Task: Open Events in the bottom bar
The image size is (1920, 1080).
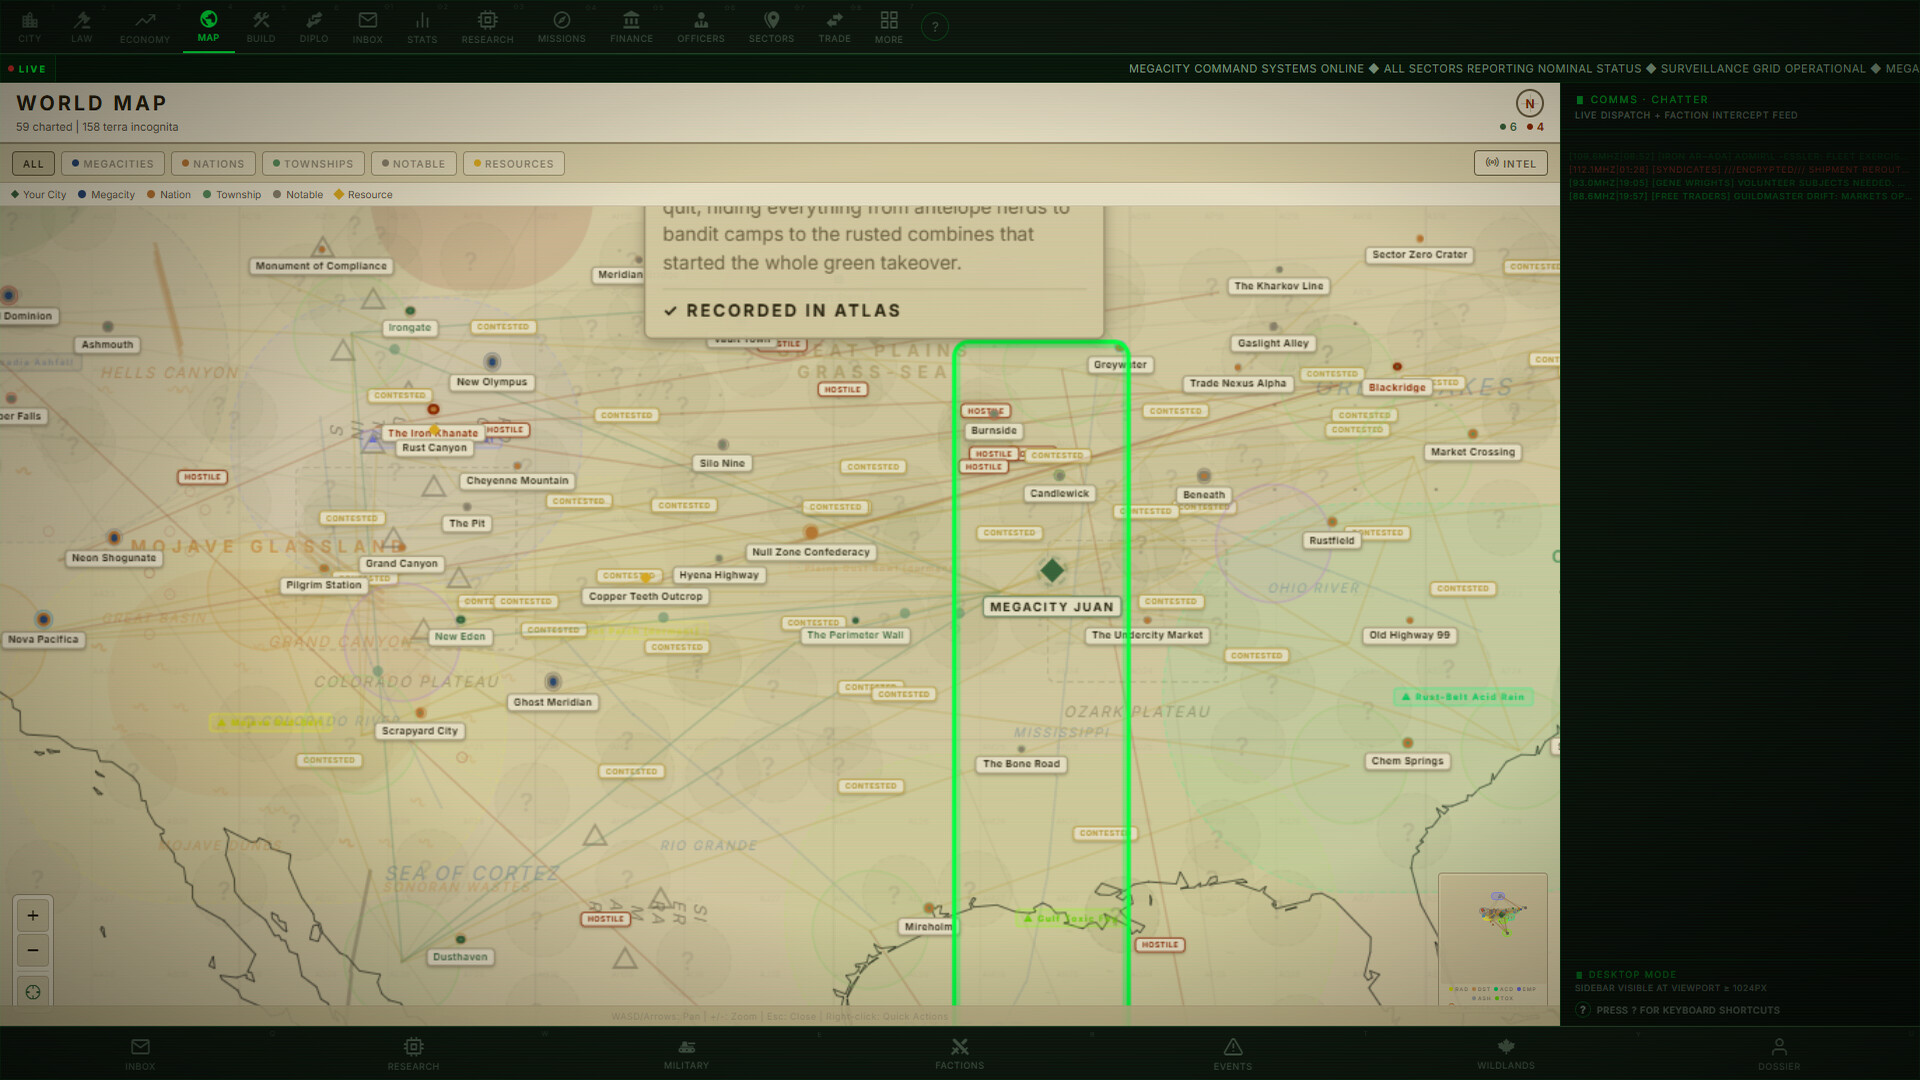Action: [x=1233, y=1054]
